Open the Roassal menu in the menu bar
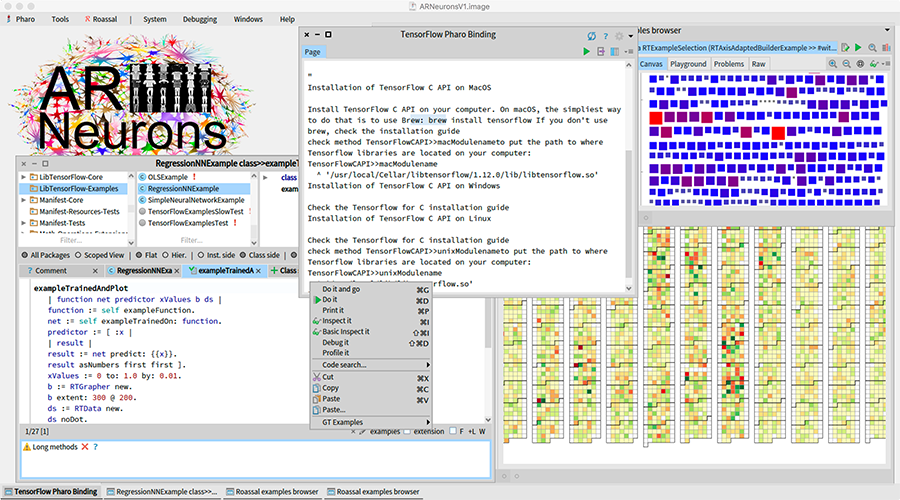Screen dimensions: 900x500 pyautogui.click(x=101, y=19)
